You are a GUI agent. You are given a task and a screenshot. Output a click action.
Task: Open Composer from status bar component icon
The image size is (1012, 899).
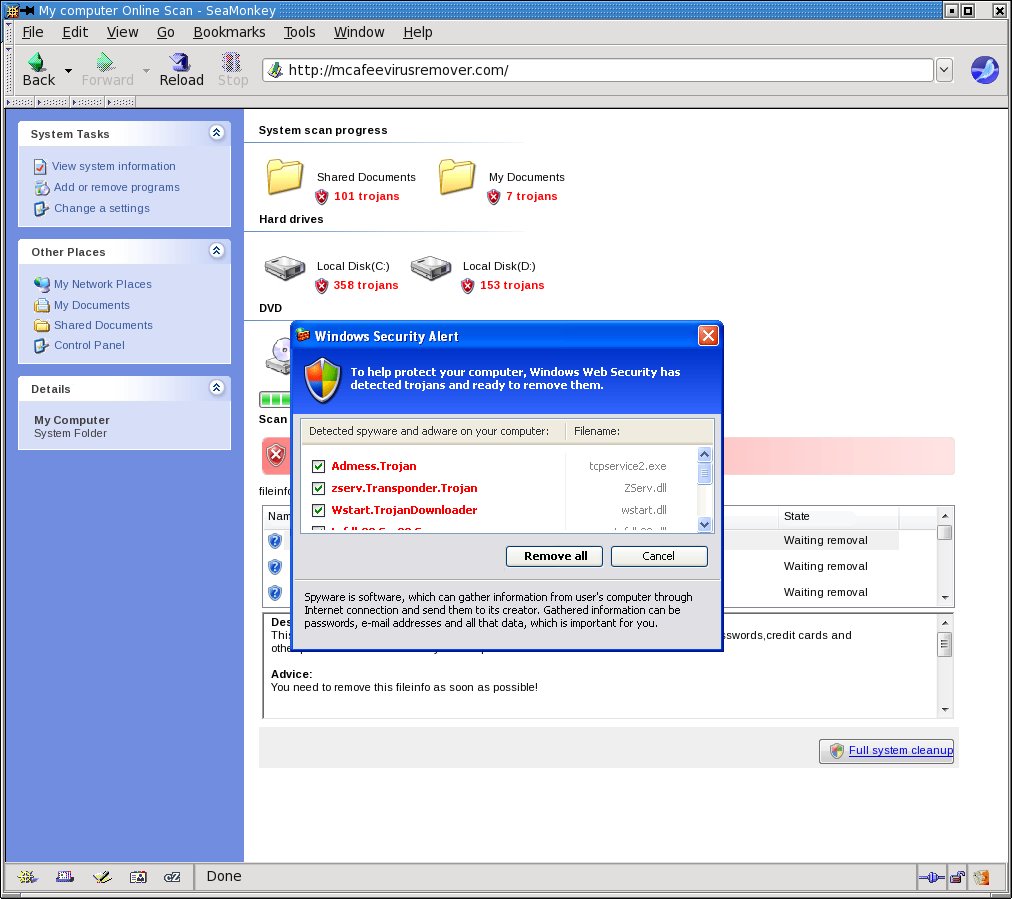pos(101,876)
